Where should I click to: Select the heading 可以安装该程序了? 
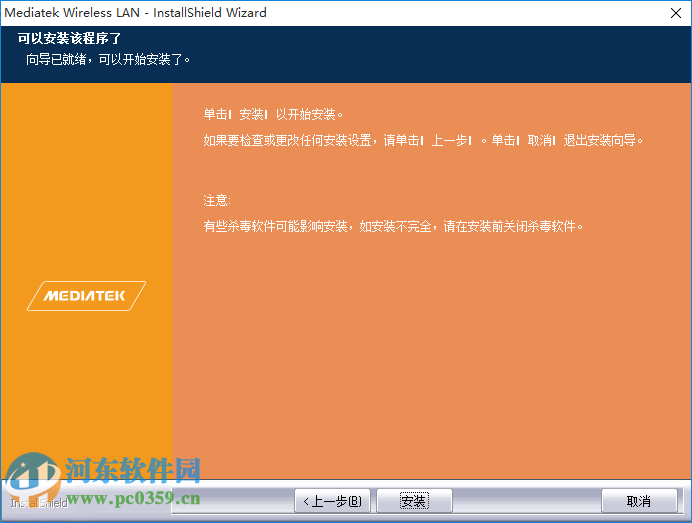coord(69,38)
